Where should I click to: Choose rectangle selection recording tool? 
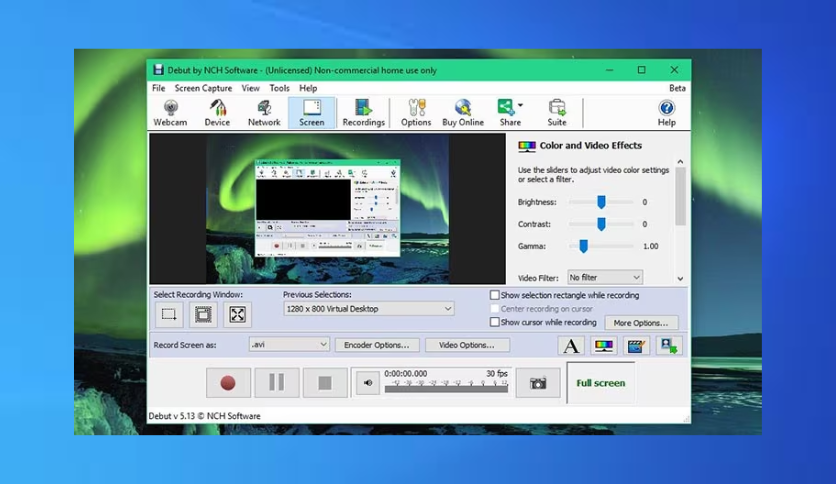[x=169, y=314]
